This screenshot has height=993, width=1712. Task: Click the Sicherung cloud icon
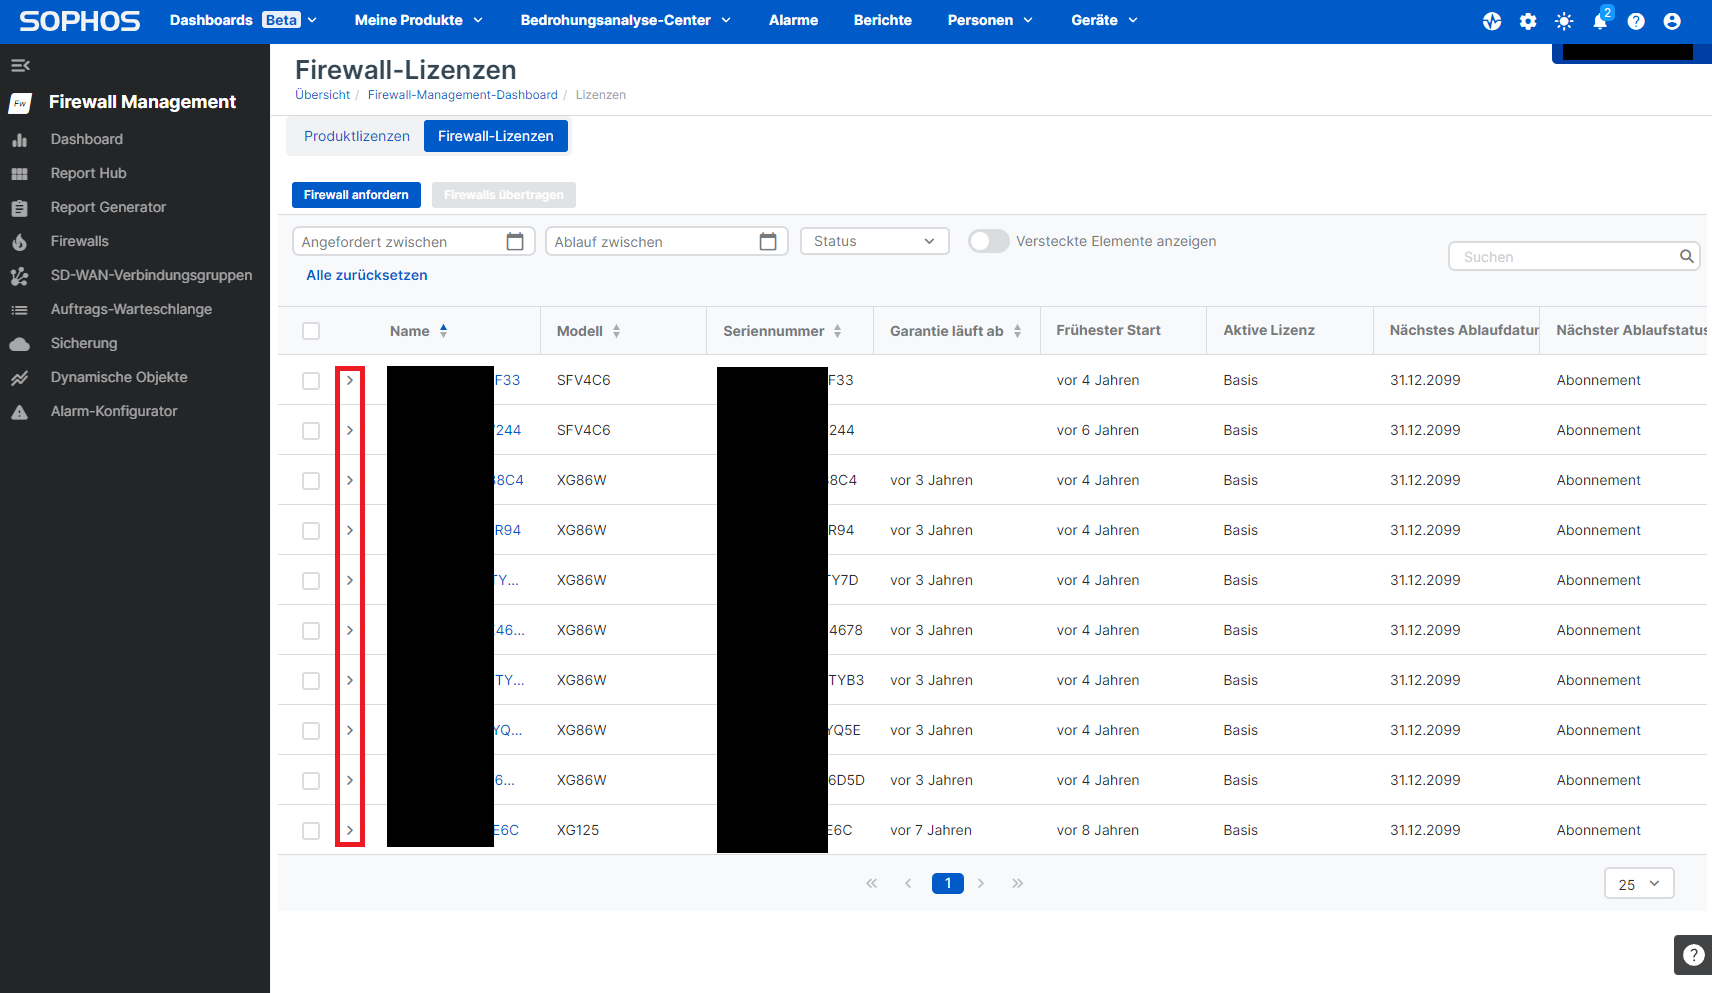pyautogui.click(x=19, y=344)
